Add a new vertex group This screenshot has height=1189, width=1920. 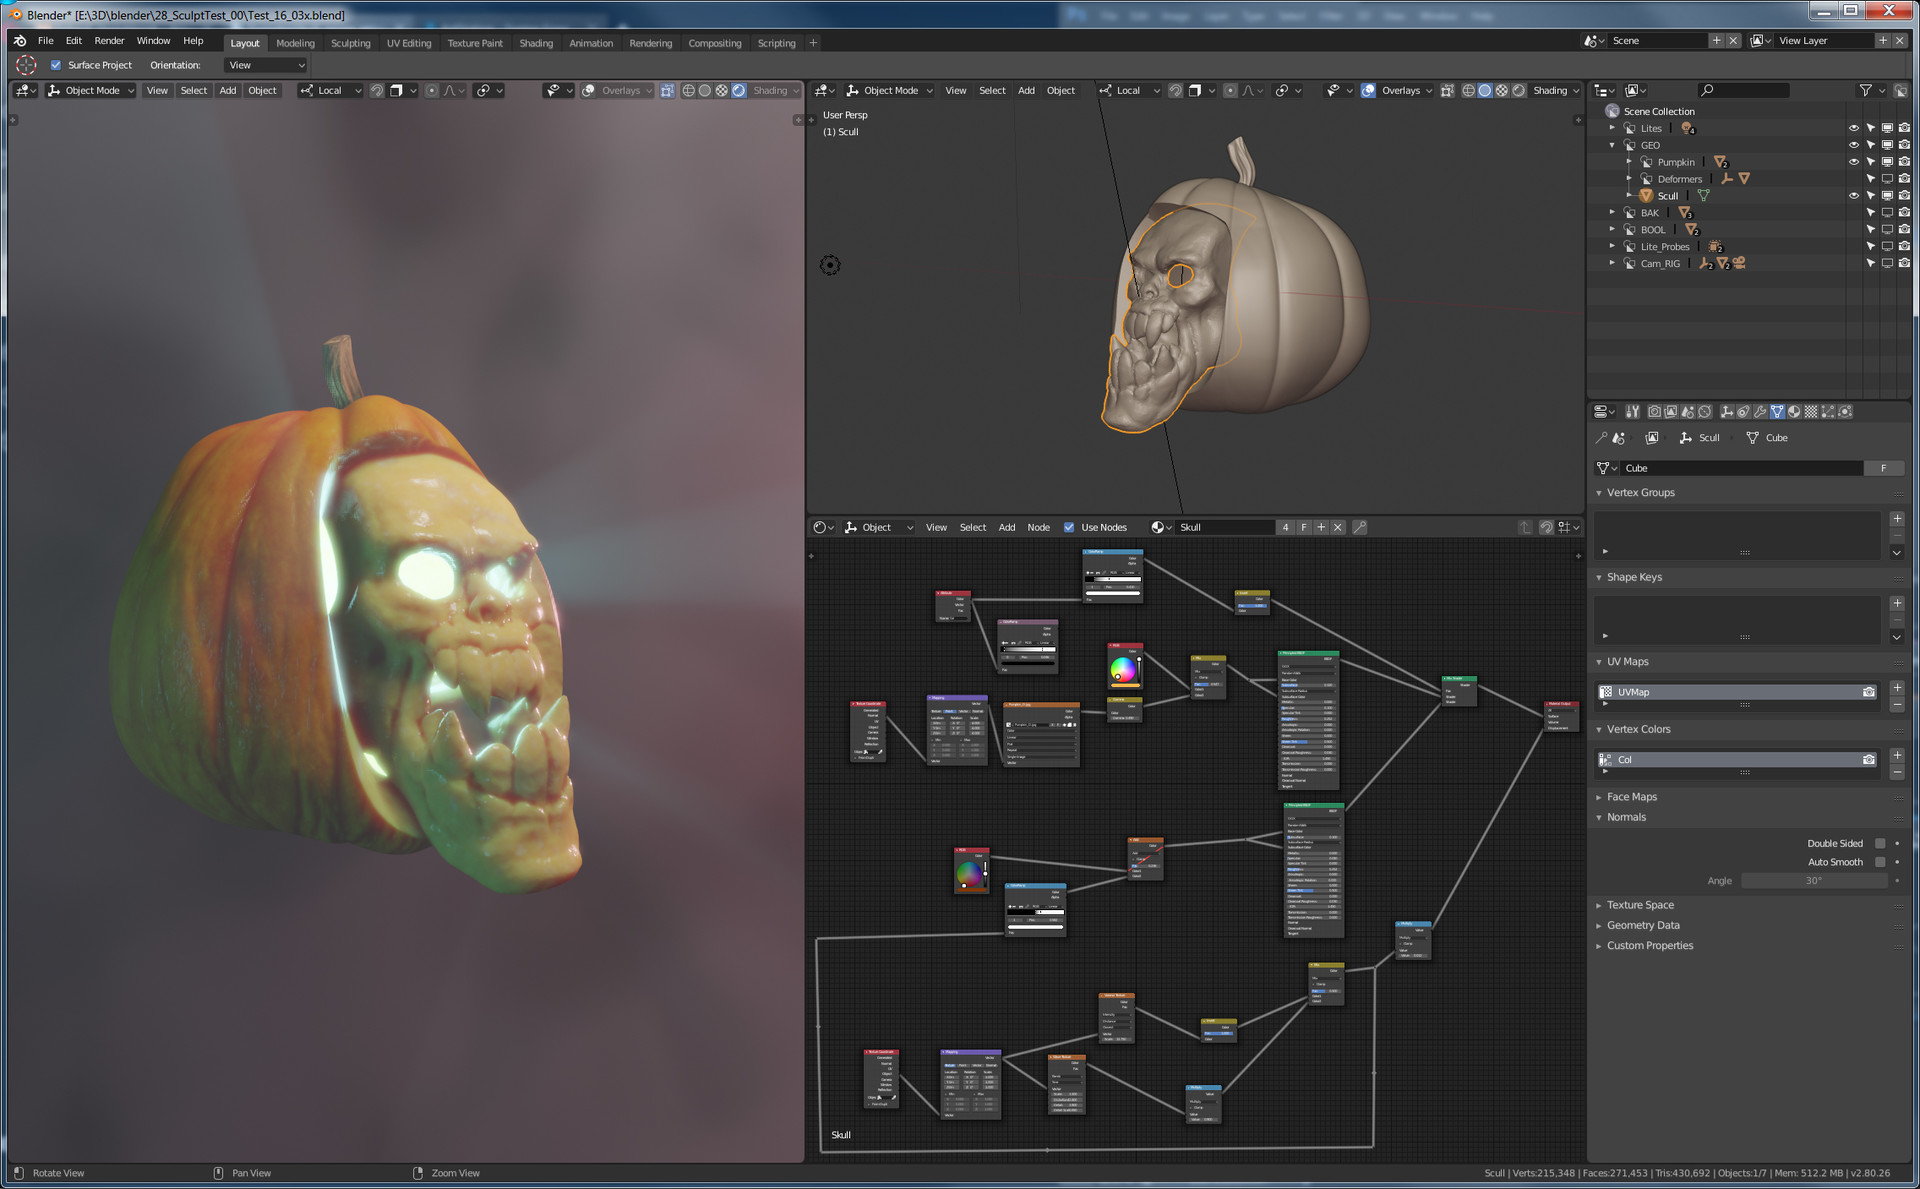(x=1896, y=518)
